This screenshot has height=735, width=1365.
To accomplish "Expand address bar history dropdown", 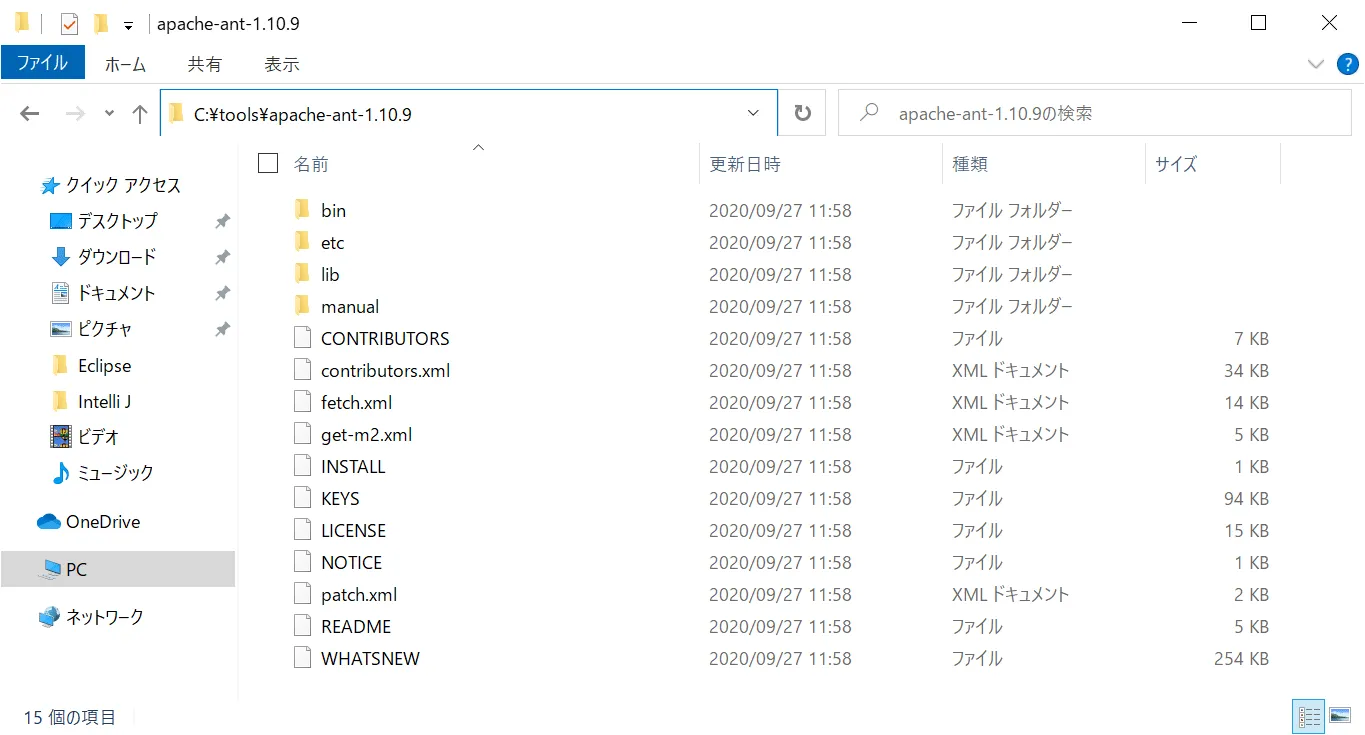I will [x=754, y=114].
